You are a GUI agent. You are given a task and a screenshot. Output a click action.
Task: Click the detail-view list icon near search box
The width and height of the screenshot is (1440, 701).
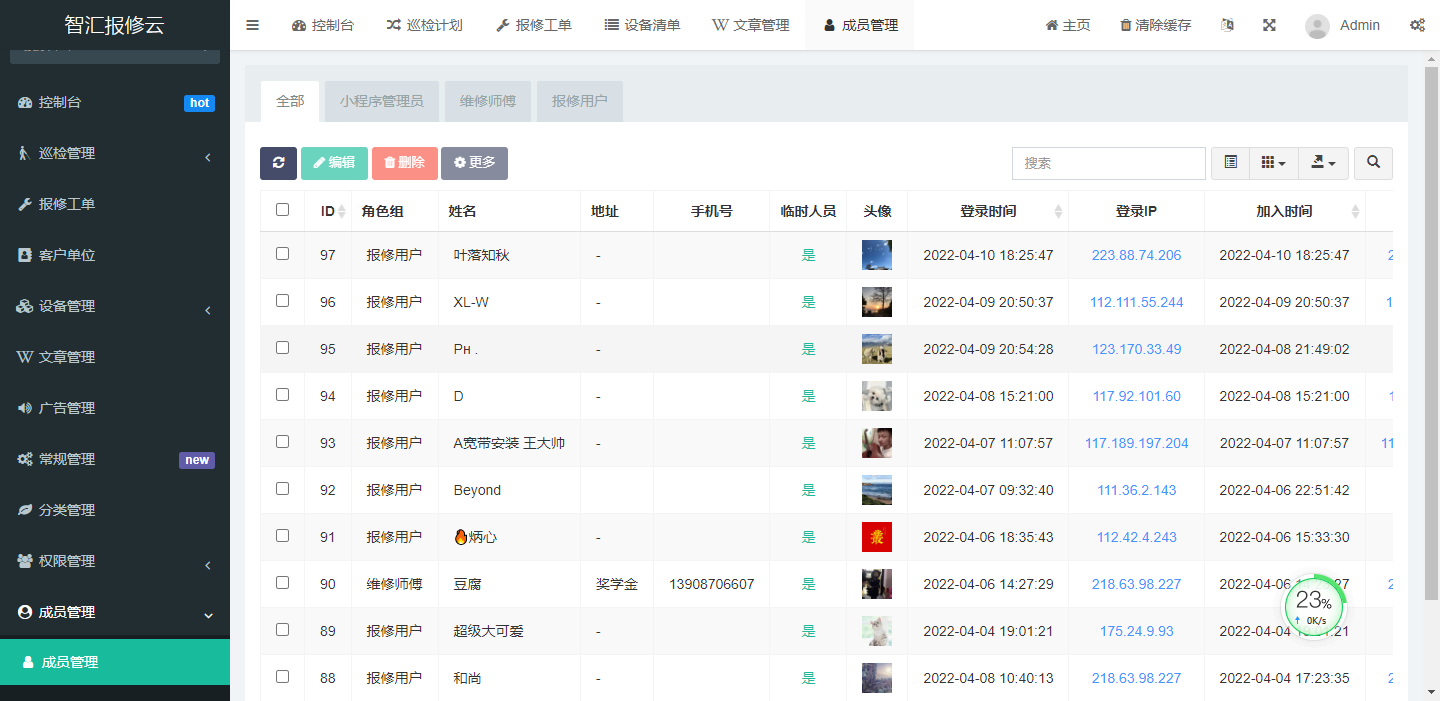[x=1230, y=162]
